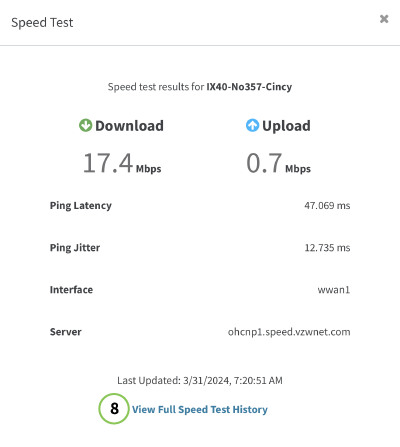Click the 47.069 ms latency value
Viewport: 400px width, 447px height.
pos(327,206)
